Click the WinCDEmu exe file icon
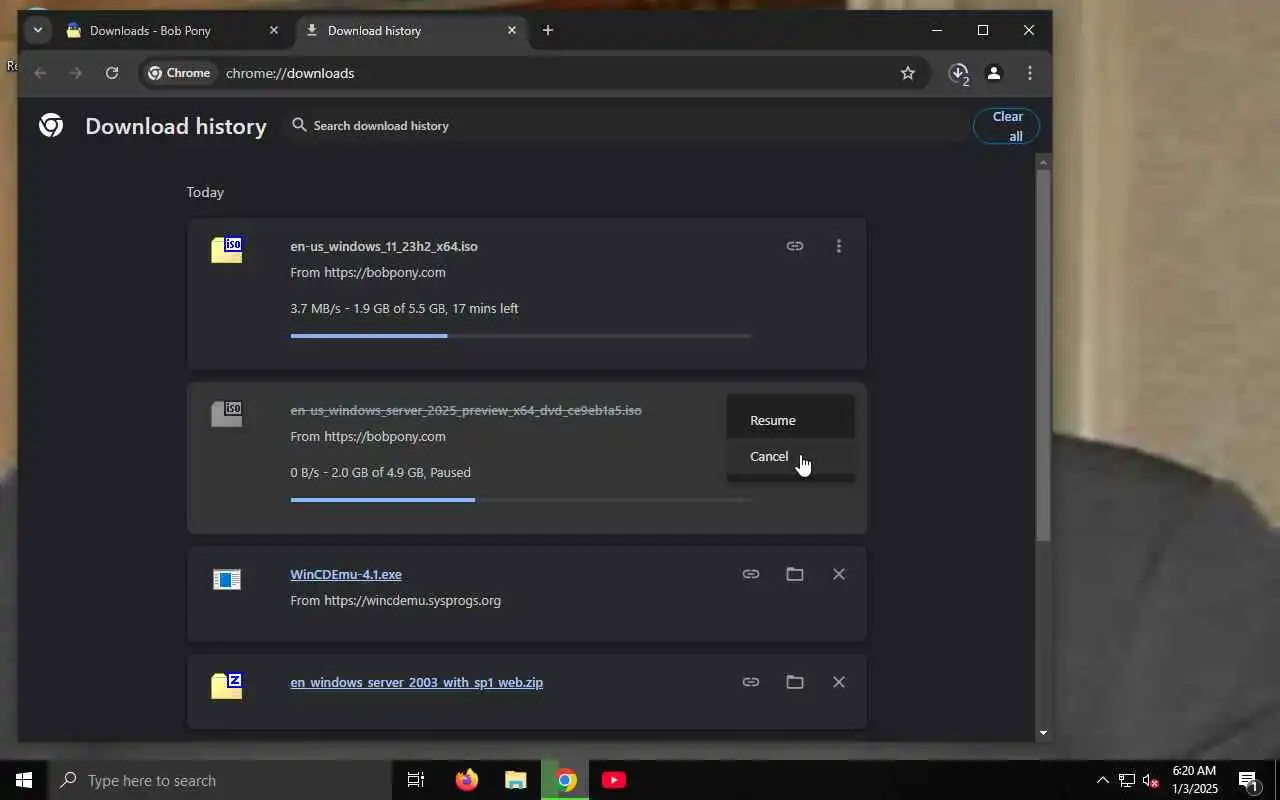 point(227,579)
